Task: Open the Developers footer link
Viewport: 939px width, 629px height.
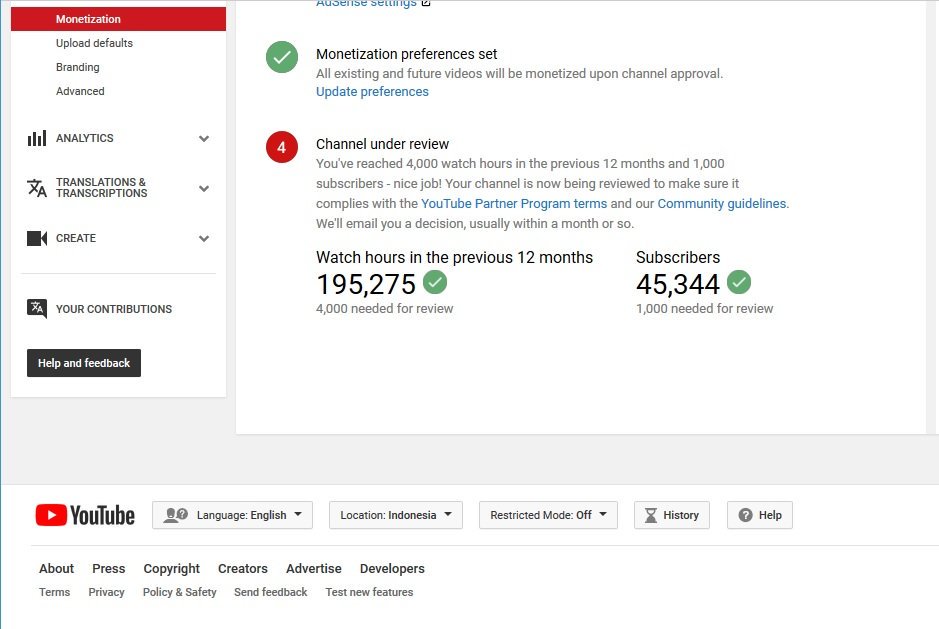Action: (x=392, y=568)
